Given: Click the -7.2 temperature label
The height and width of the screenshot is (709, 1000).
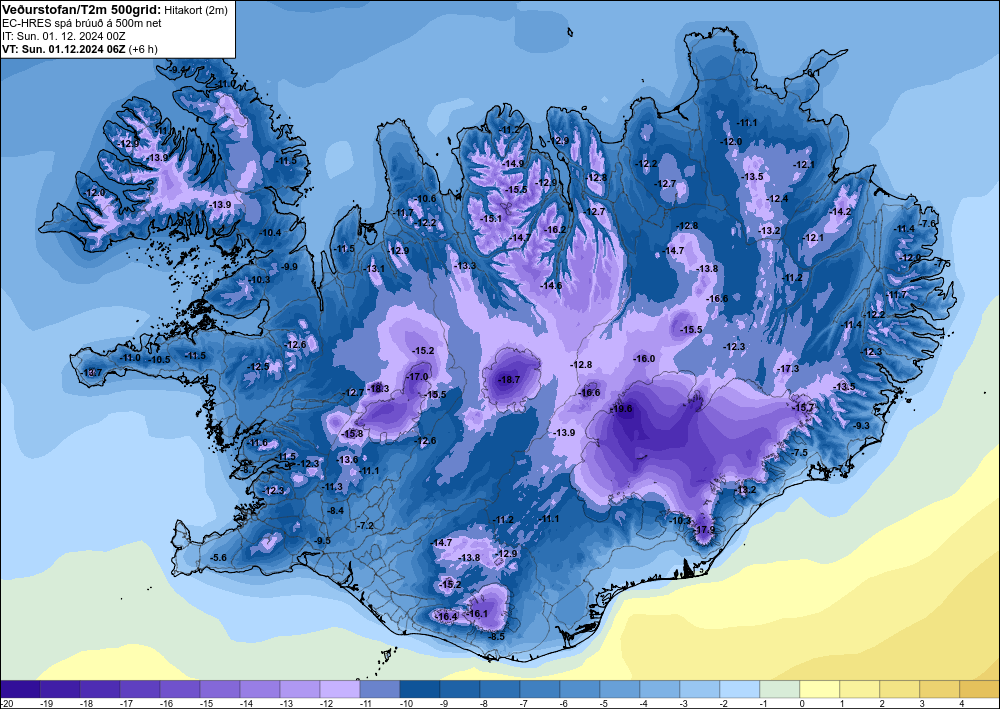Looking at the screenshot, I should [366, 525].
